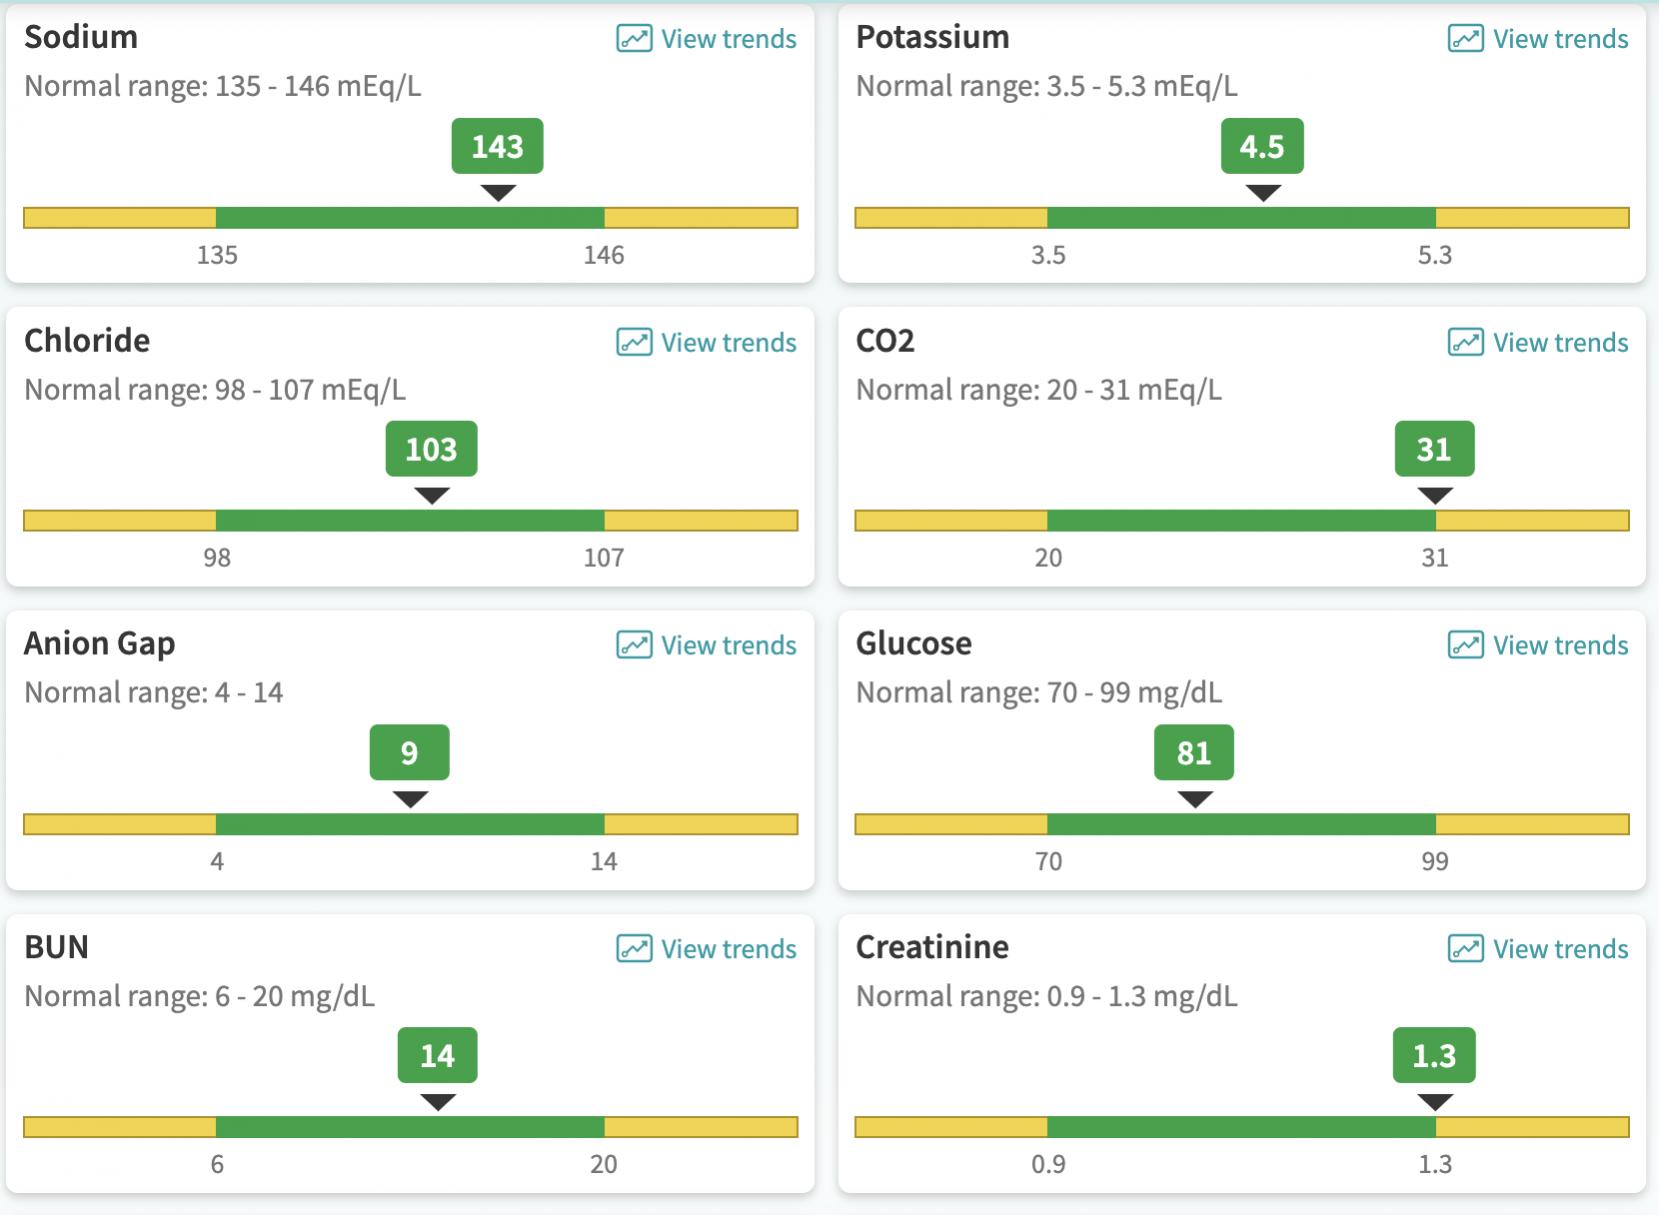Screen dimensions: 1659x1215
Task: Click the trend chart icon for Chloride
Action: tap(634, 342)
